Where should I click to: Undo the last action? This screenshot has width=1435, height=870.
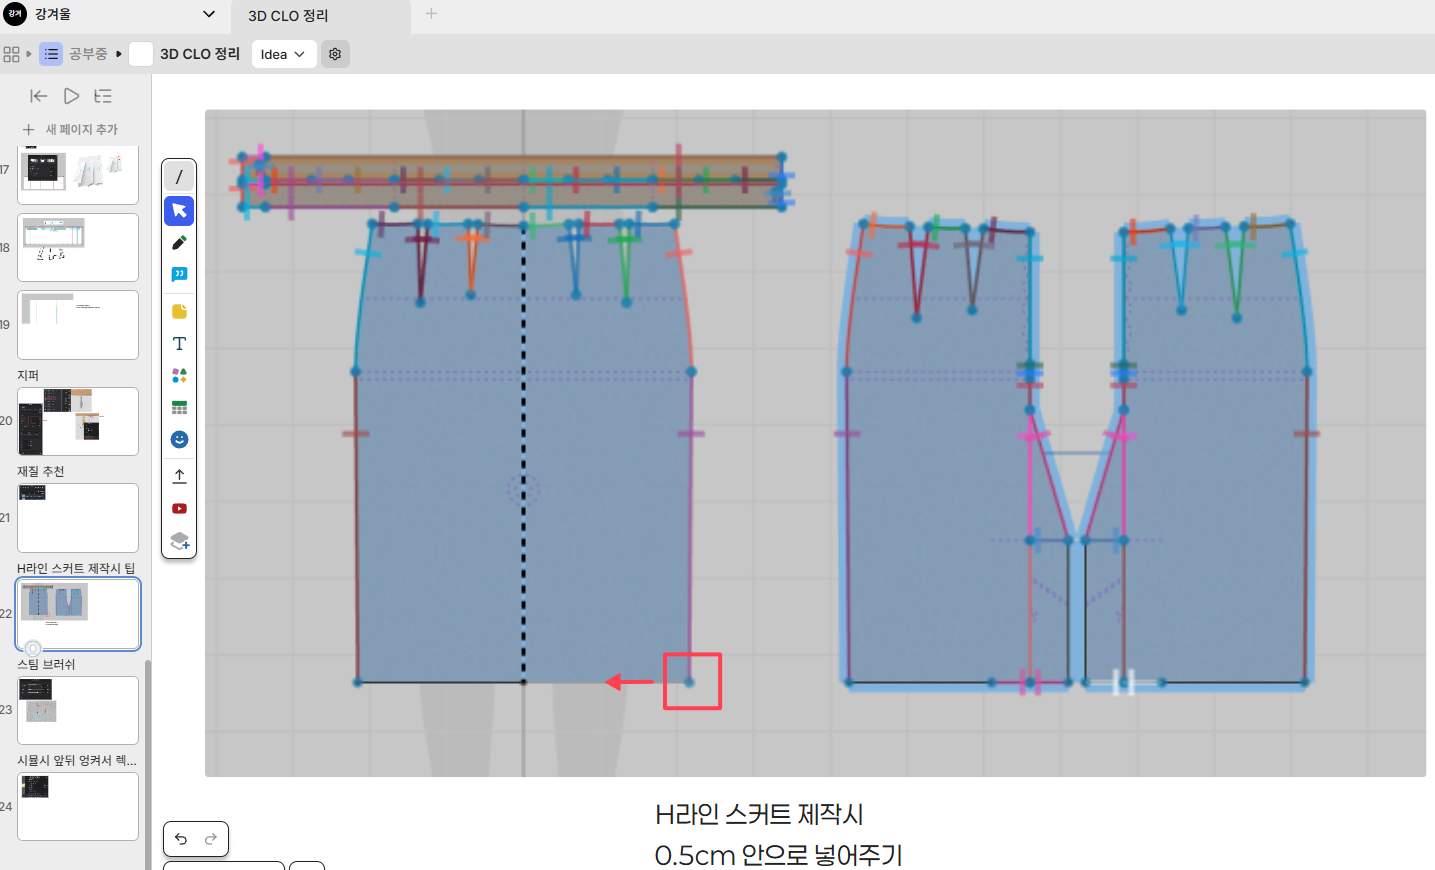181,839
